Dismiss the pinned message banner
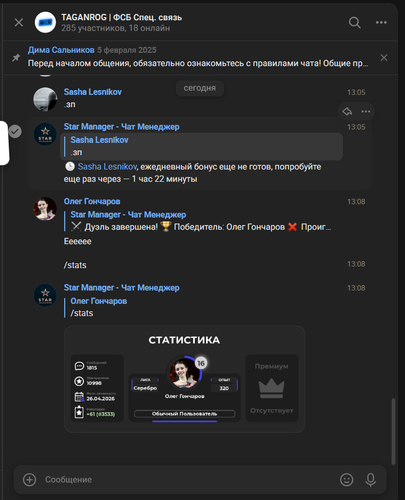405x500 pixels. click(x=384, y=58)
